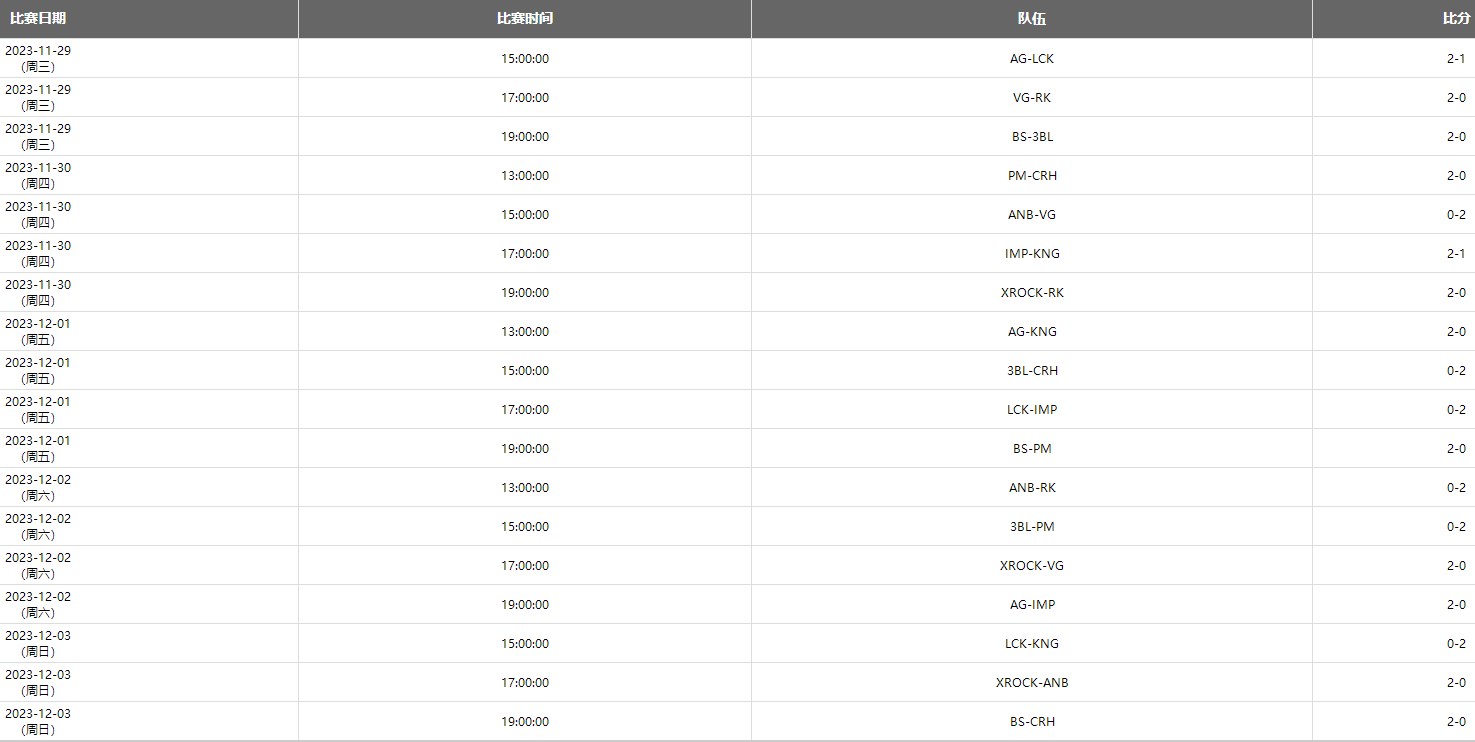Click the 0-2 score in LCK-KNG row
The height and width of the screenshot is (742, 1475).
(1456, 643)
